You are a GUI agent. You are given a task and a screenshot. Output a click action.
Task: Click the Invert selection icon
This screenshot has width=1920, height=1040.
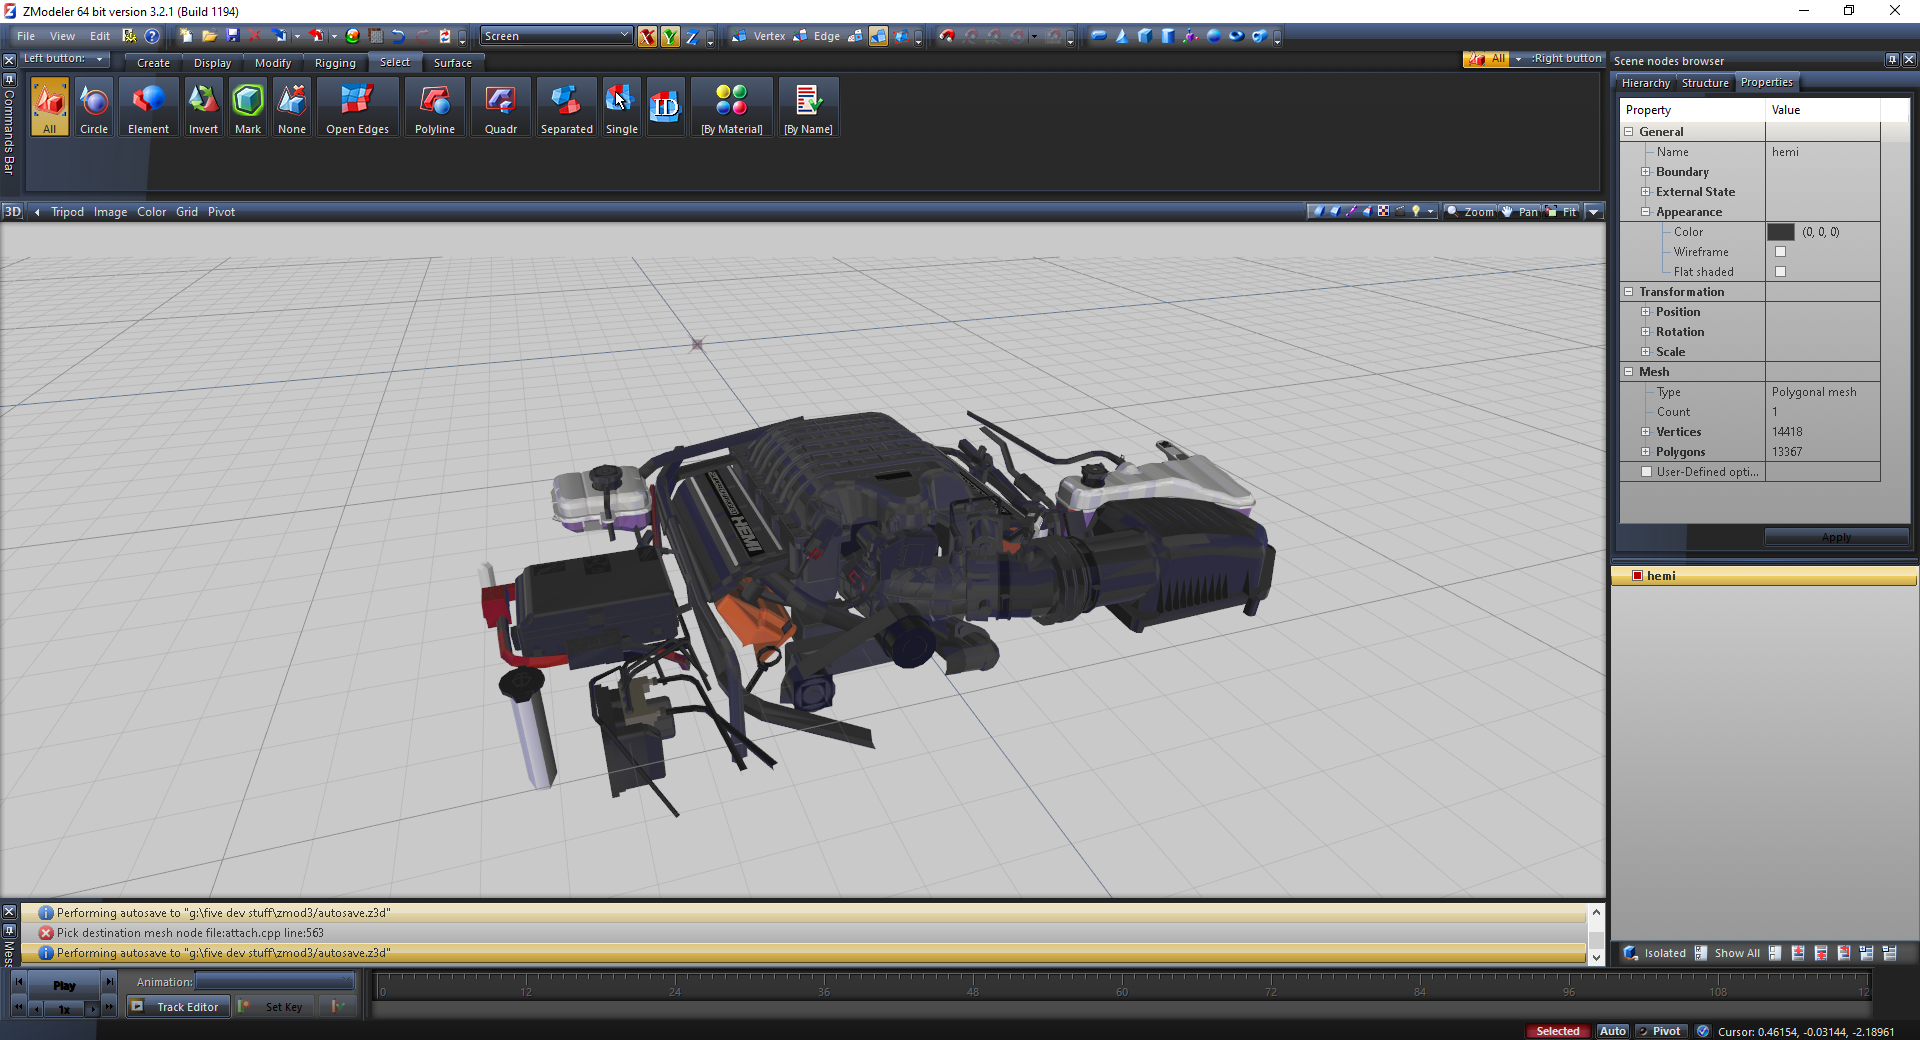203,108
